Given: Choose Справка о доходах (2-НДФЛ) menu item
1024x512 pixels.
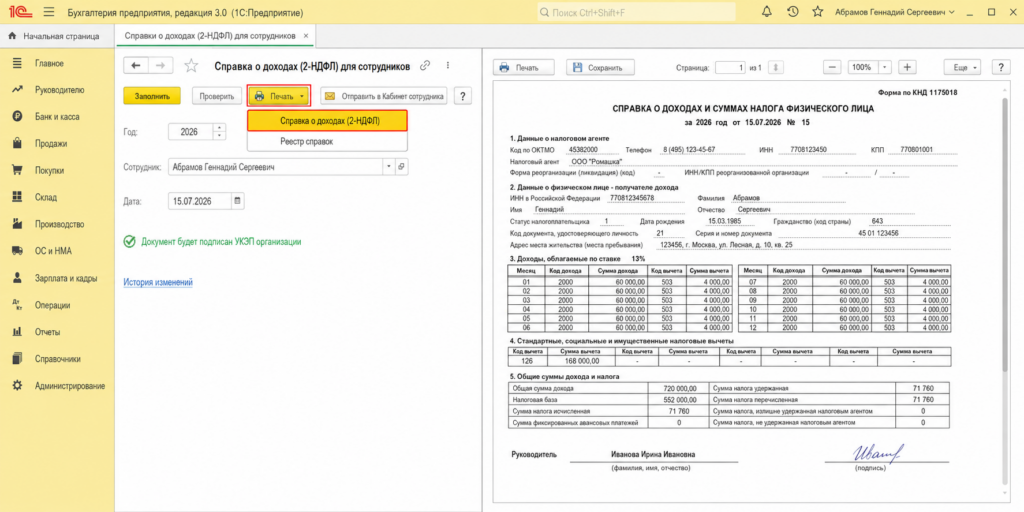Looking at the screenshot, I should pos(327,121).
